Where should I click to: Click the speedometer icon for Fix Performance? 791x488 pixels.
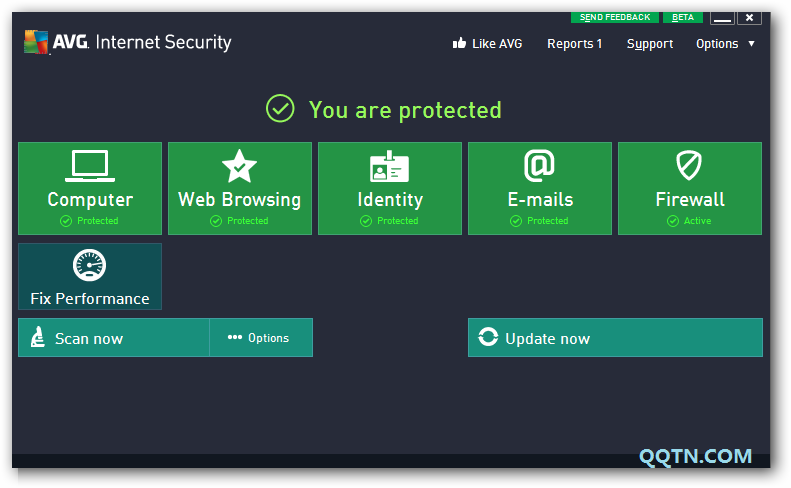90,266
